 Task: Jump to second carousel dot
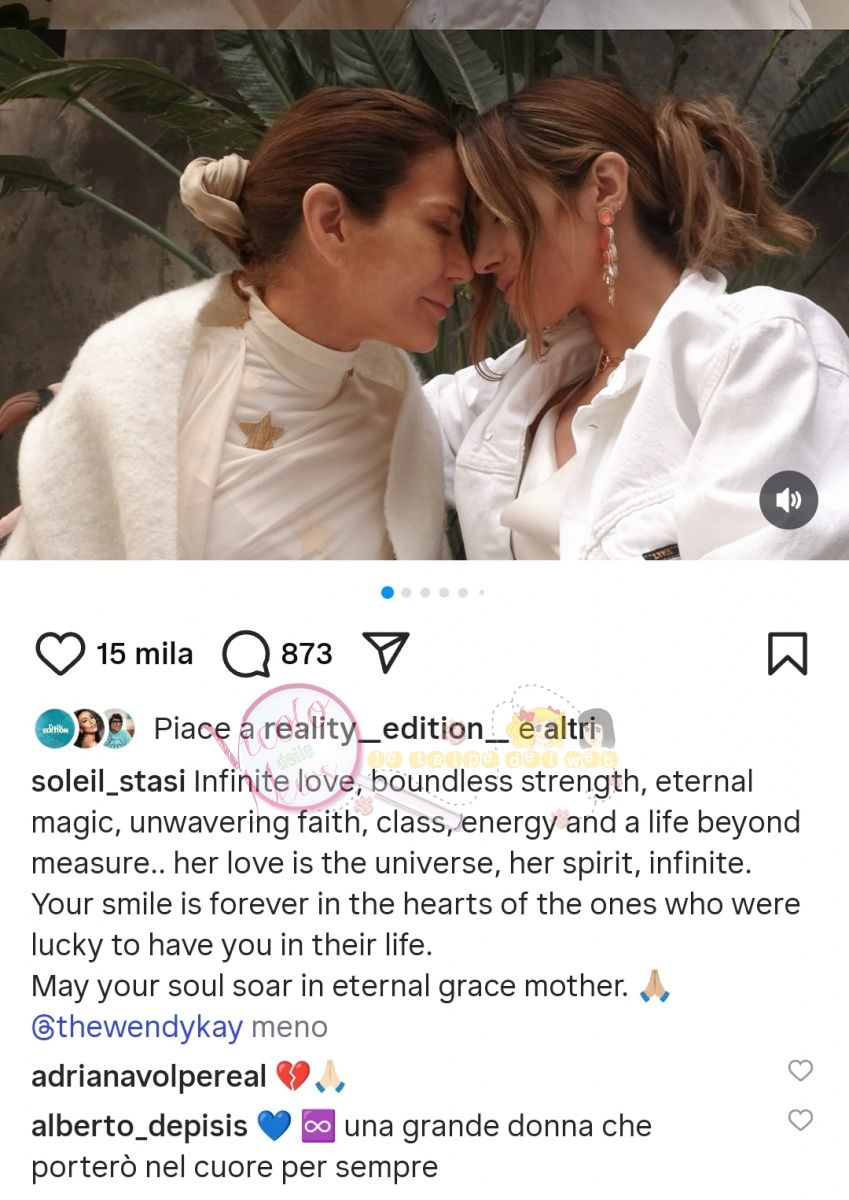(x=406, y=593)
